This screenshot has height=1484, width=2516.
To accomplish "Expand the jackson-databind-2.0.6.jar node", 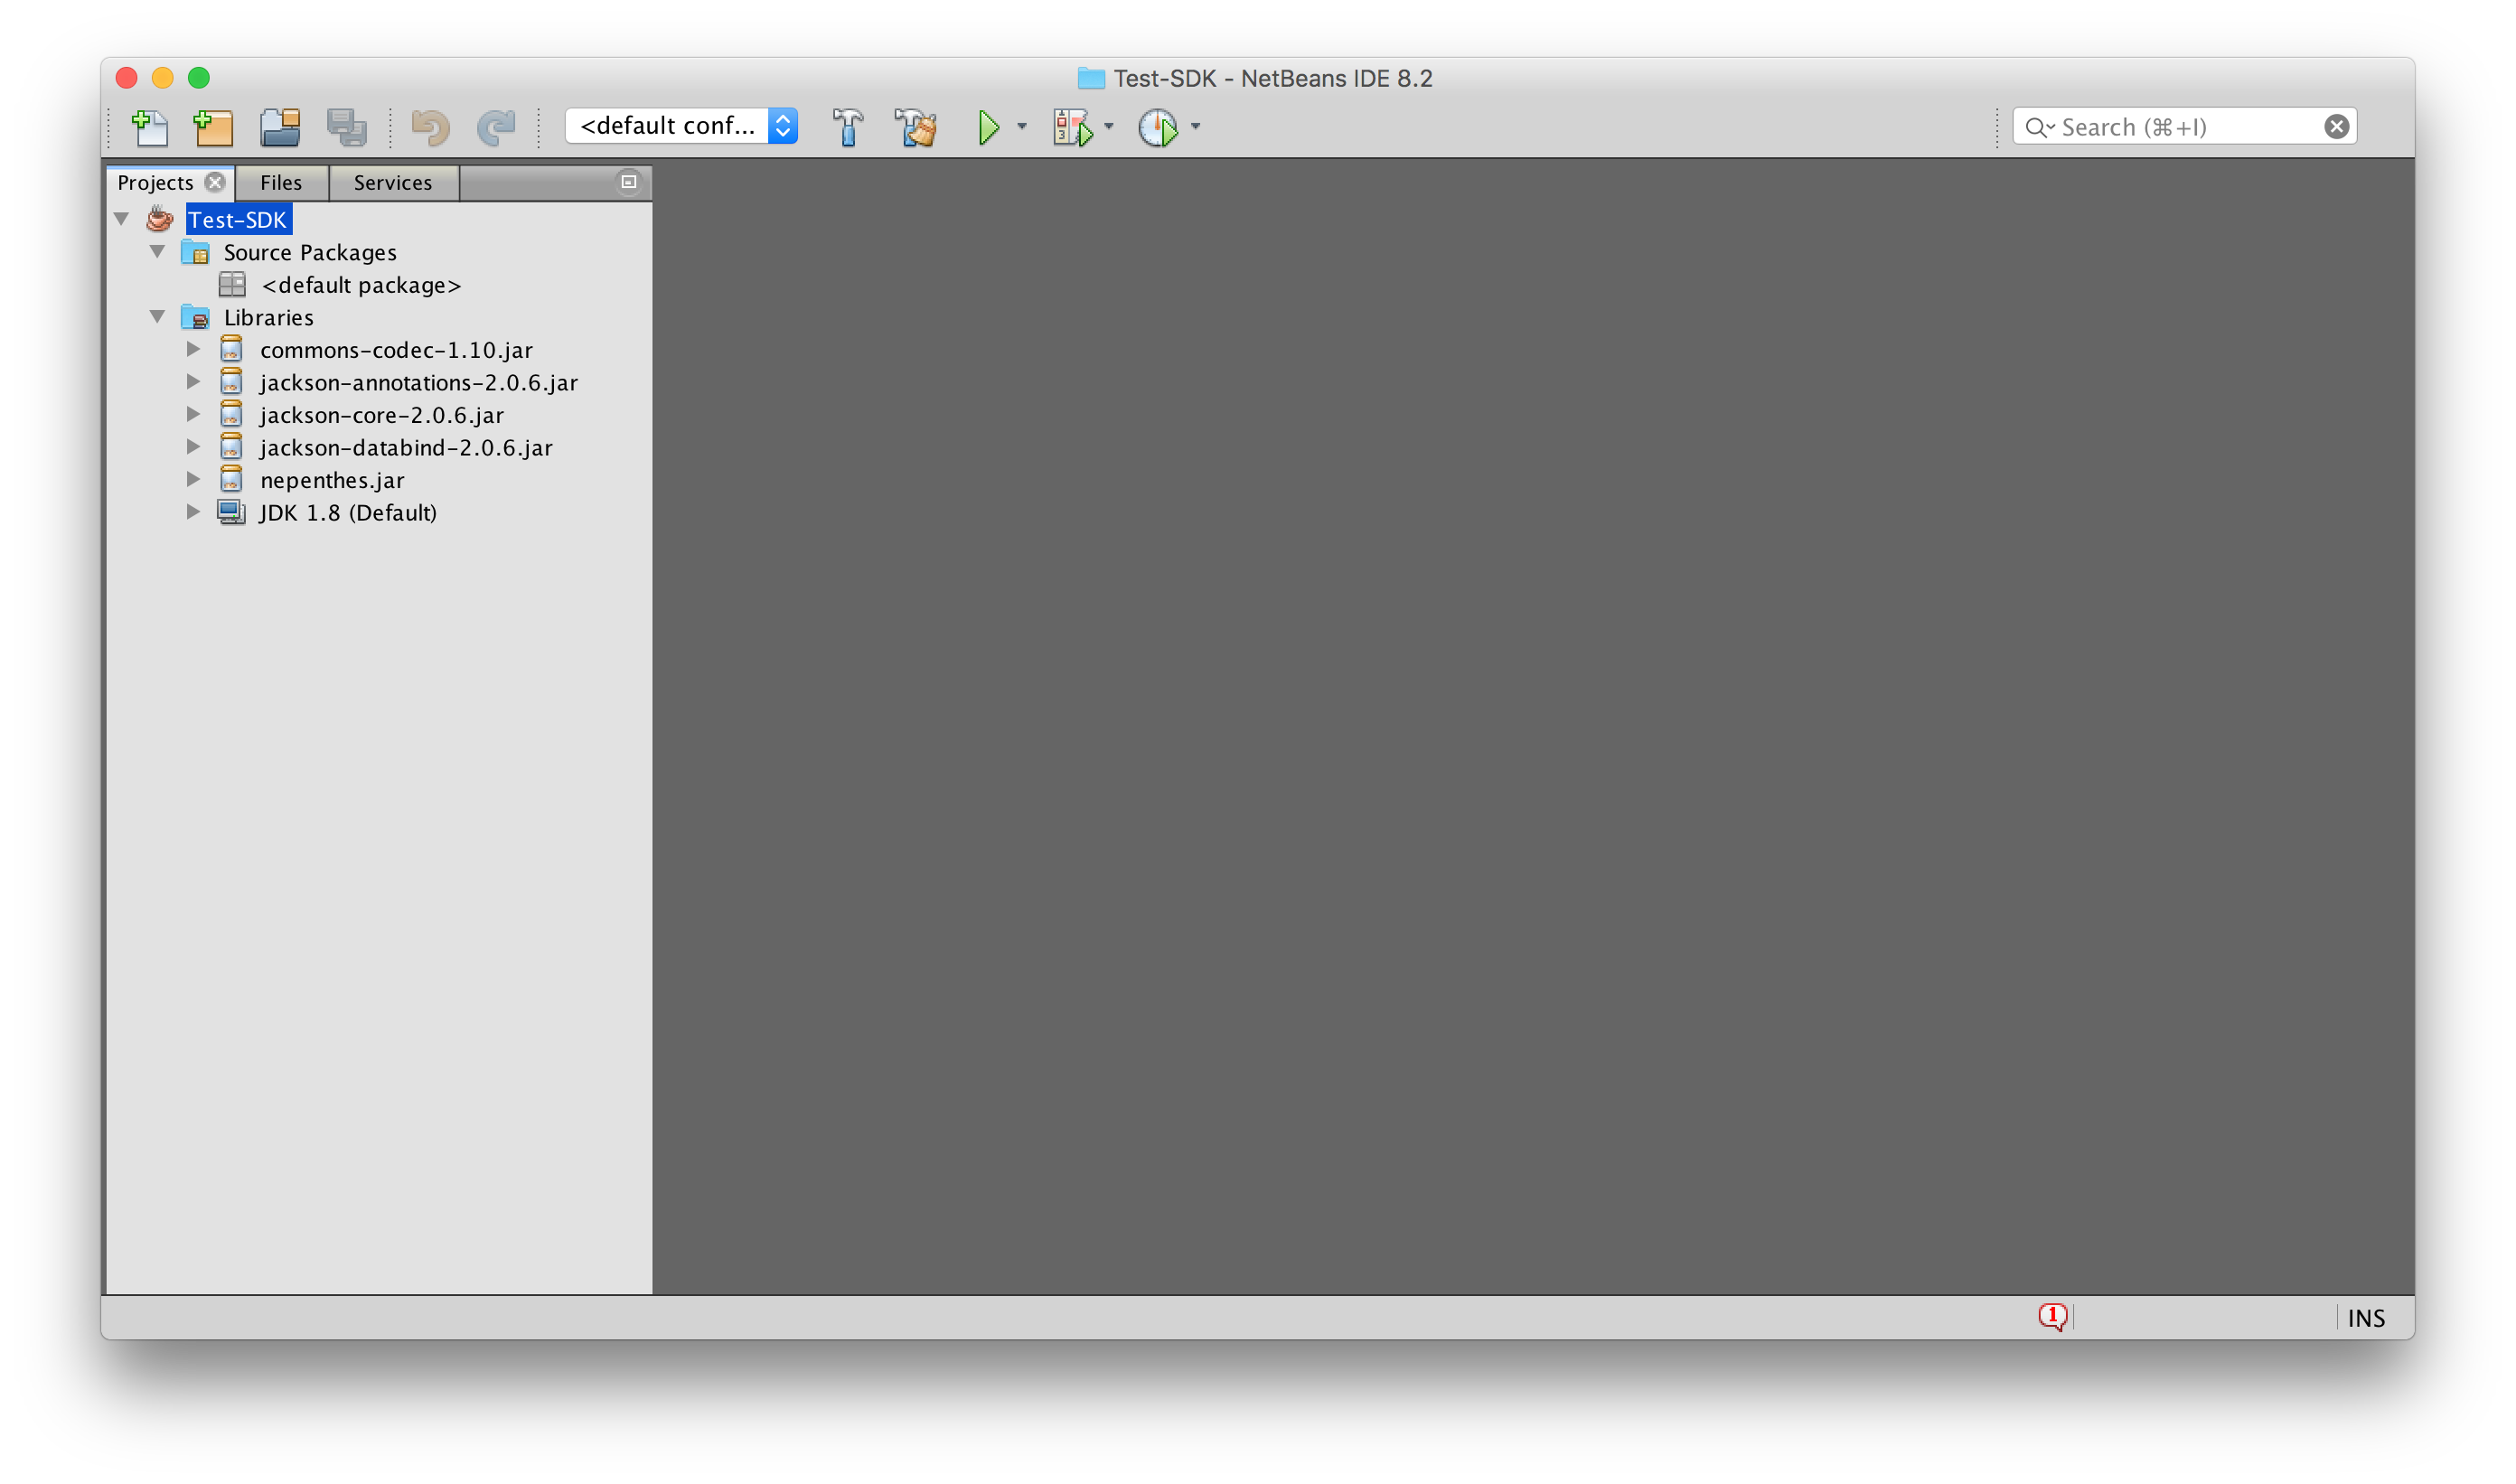I will pyautogui.click(x=193, y=447).
